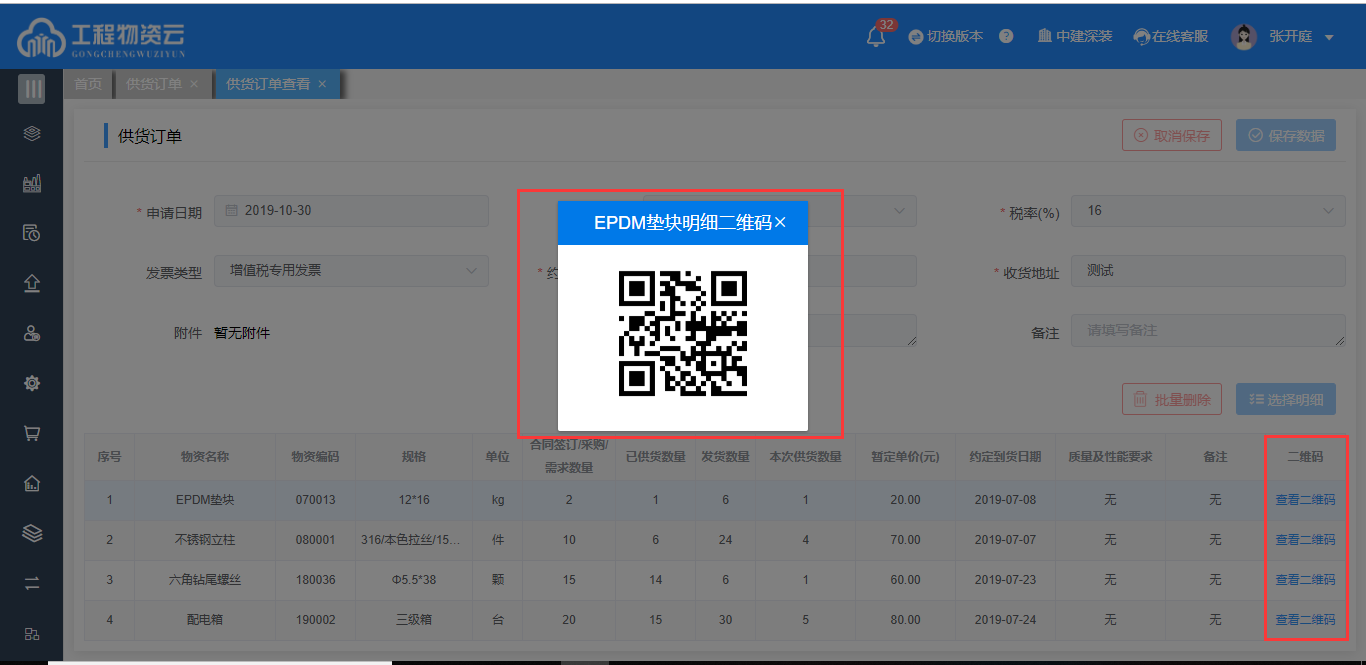Click material code 190002
This screenshot has height=665, width=1366.
[x=315, y=620]
